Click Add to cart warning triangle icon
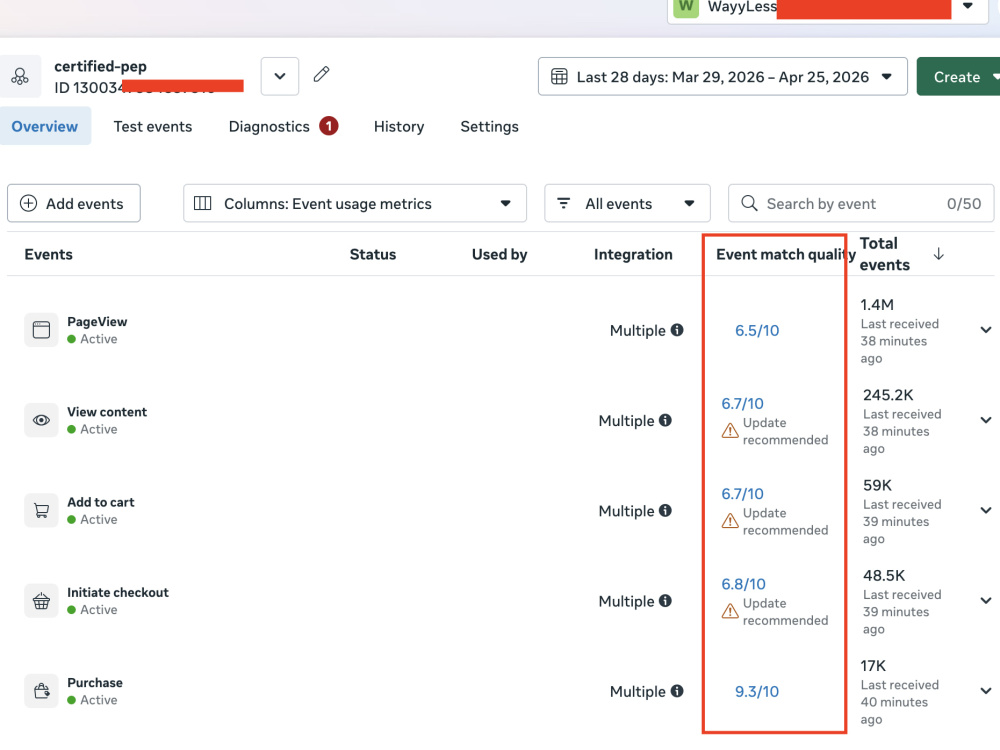1000x750 pixels. point(730,521)
